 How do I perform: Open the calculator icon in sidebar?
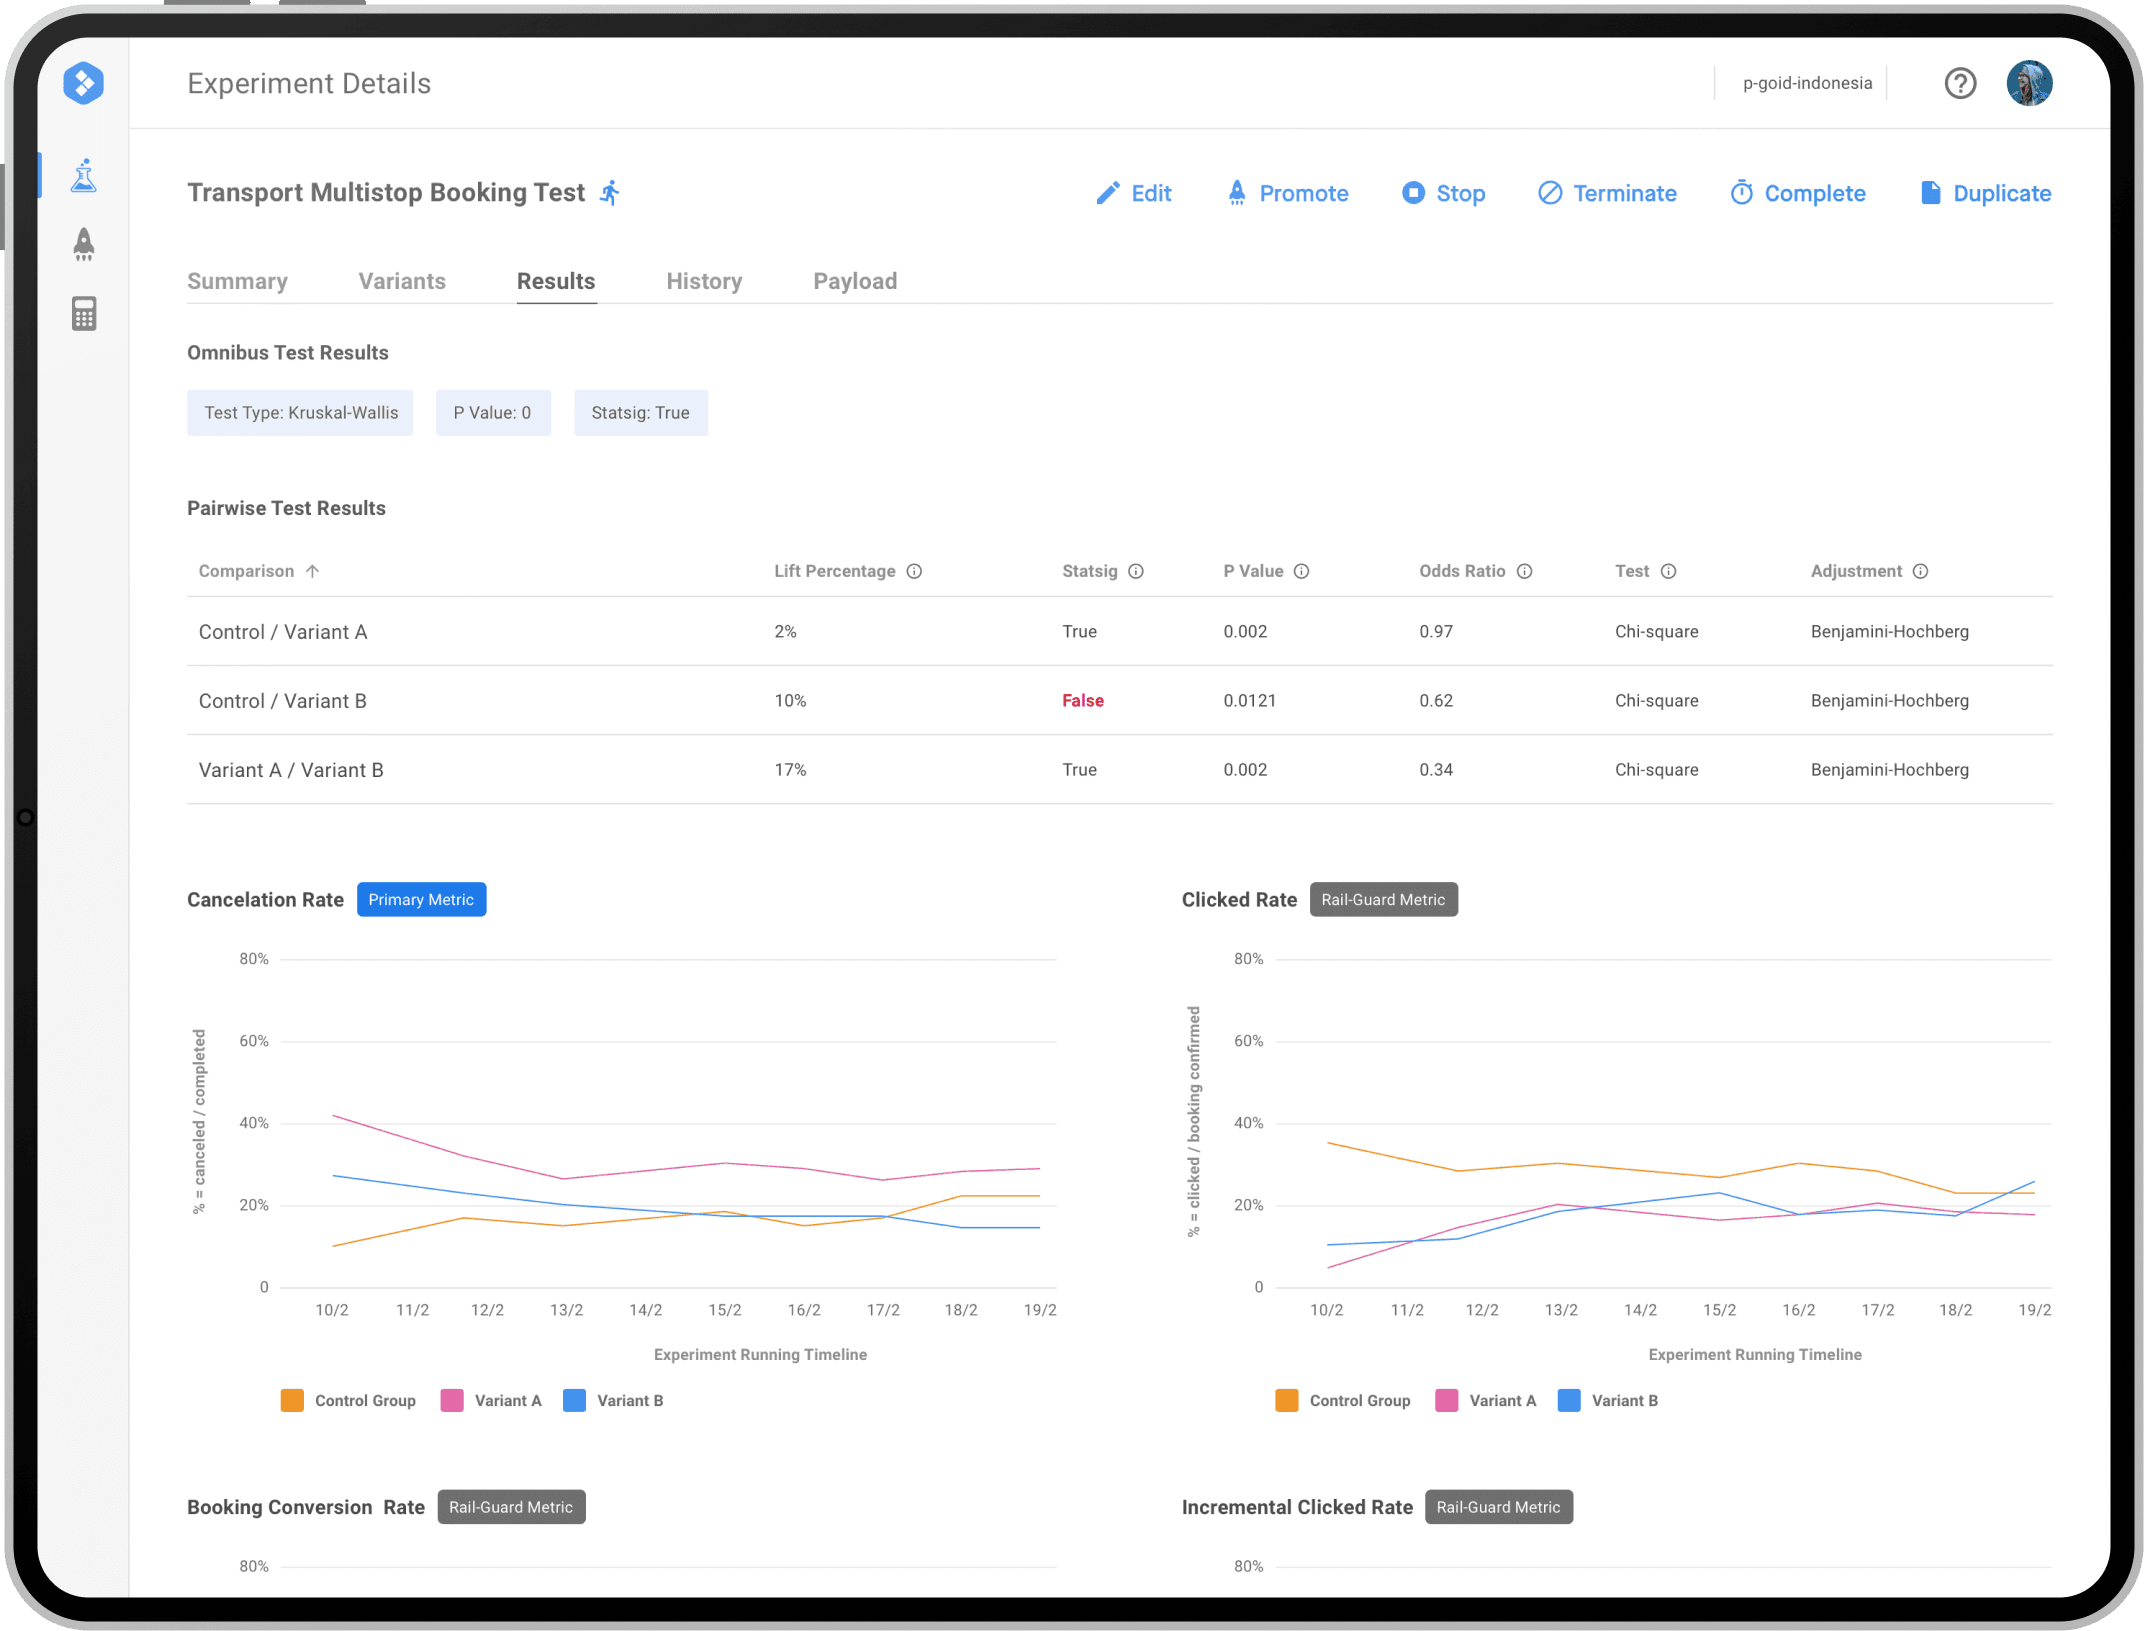coord(84,313)
